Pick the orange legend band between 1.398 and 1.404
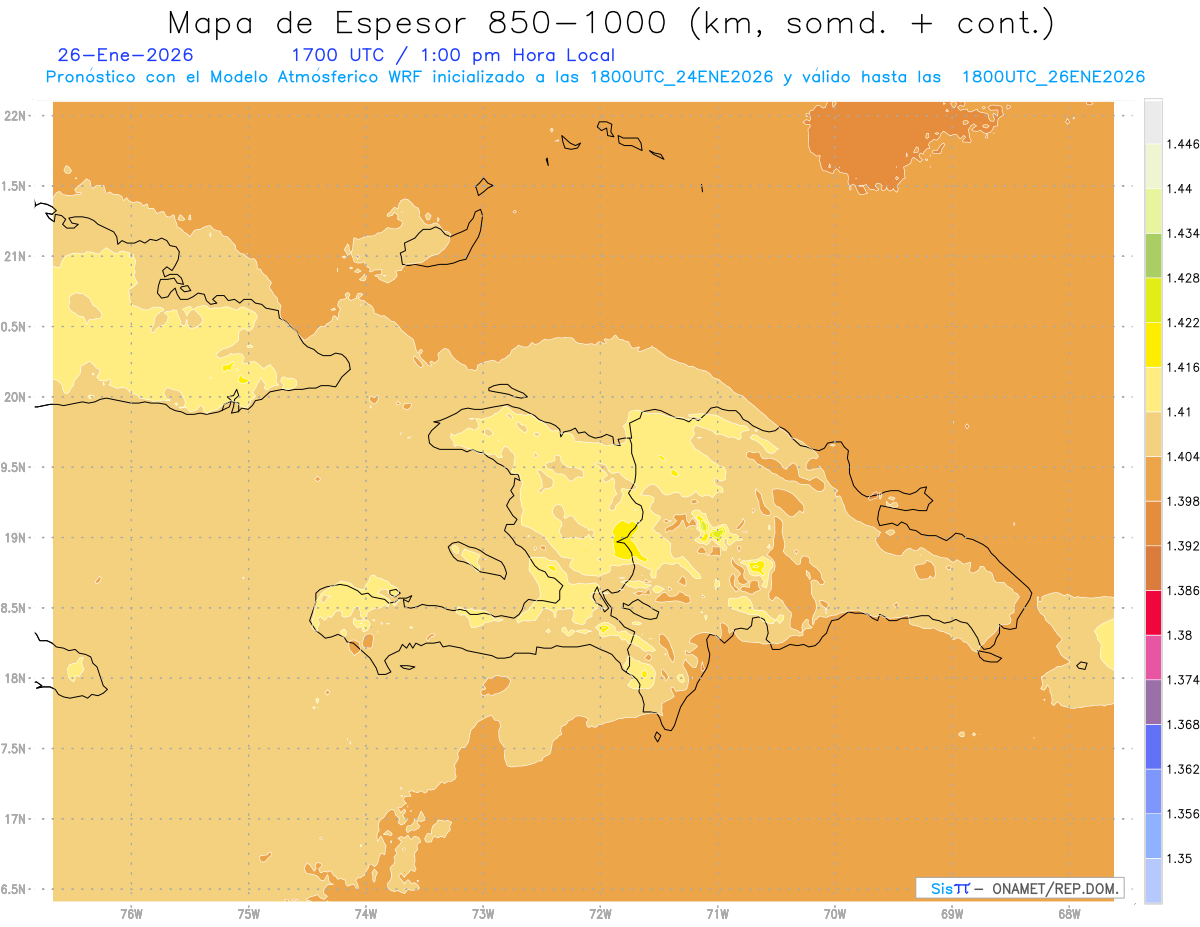 pos(1153,479)
